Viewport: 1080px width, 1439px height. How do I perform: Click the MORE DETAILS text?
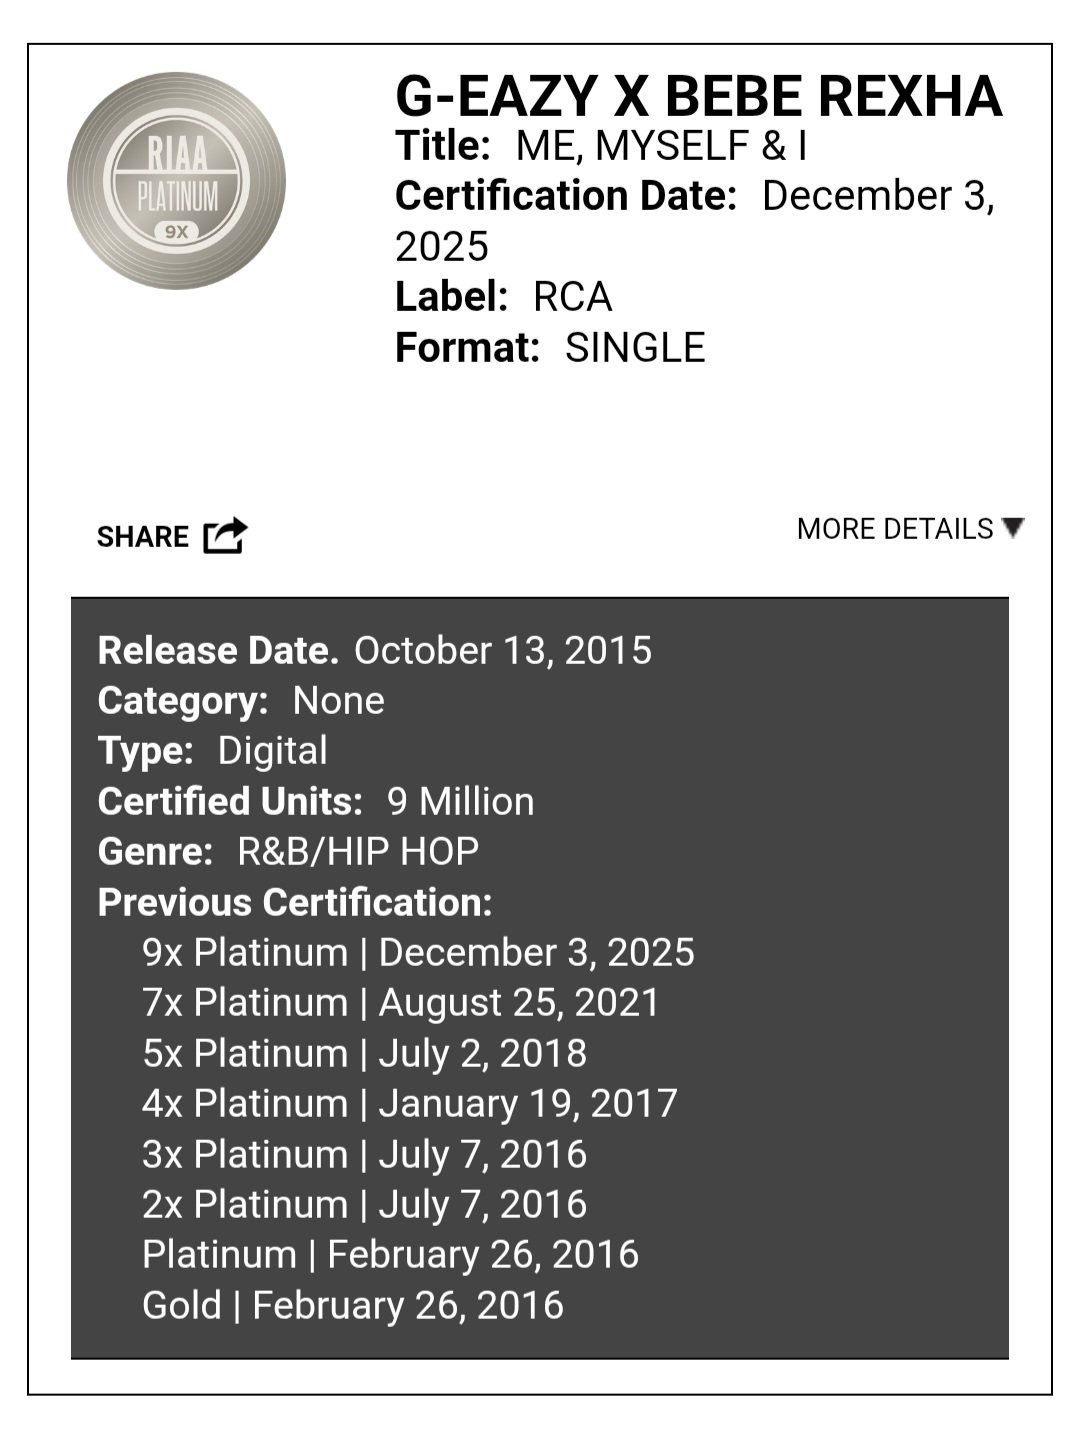(894, 528)
